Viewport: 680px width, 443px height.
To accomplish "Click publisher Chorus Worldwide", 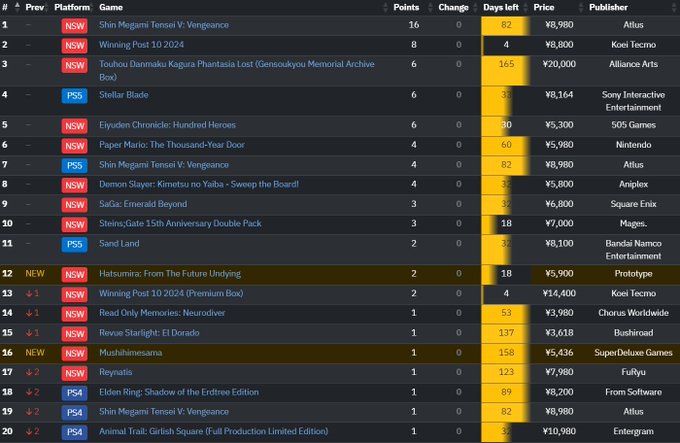I will click(x=633, y=313).
